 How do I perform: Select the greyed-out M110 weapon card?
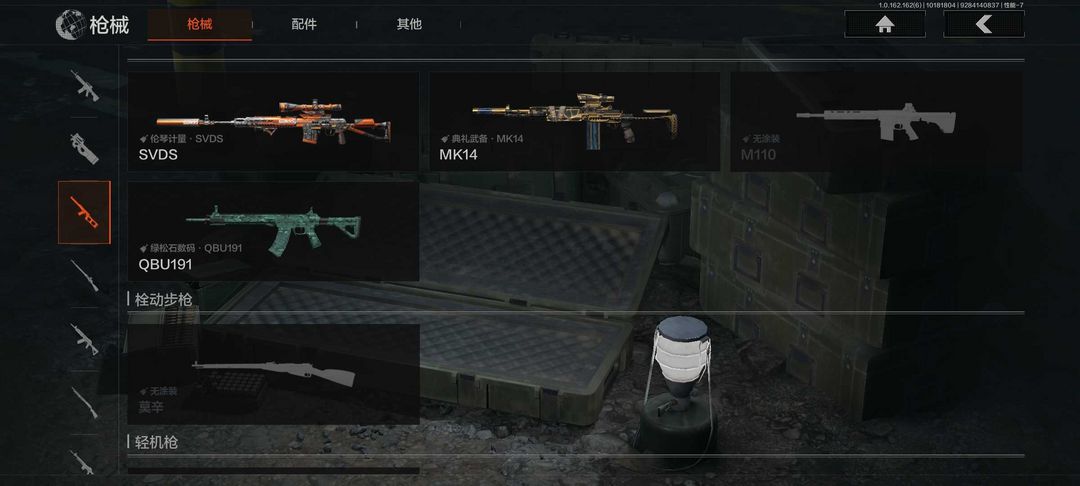point(876,121)
